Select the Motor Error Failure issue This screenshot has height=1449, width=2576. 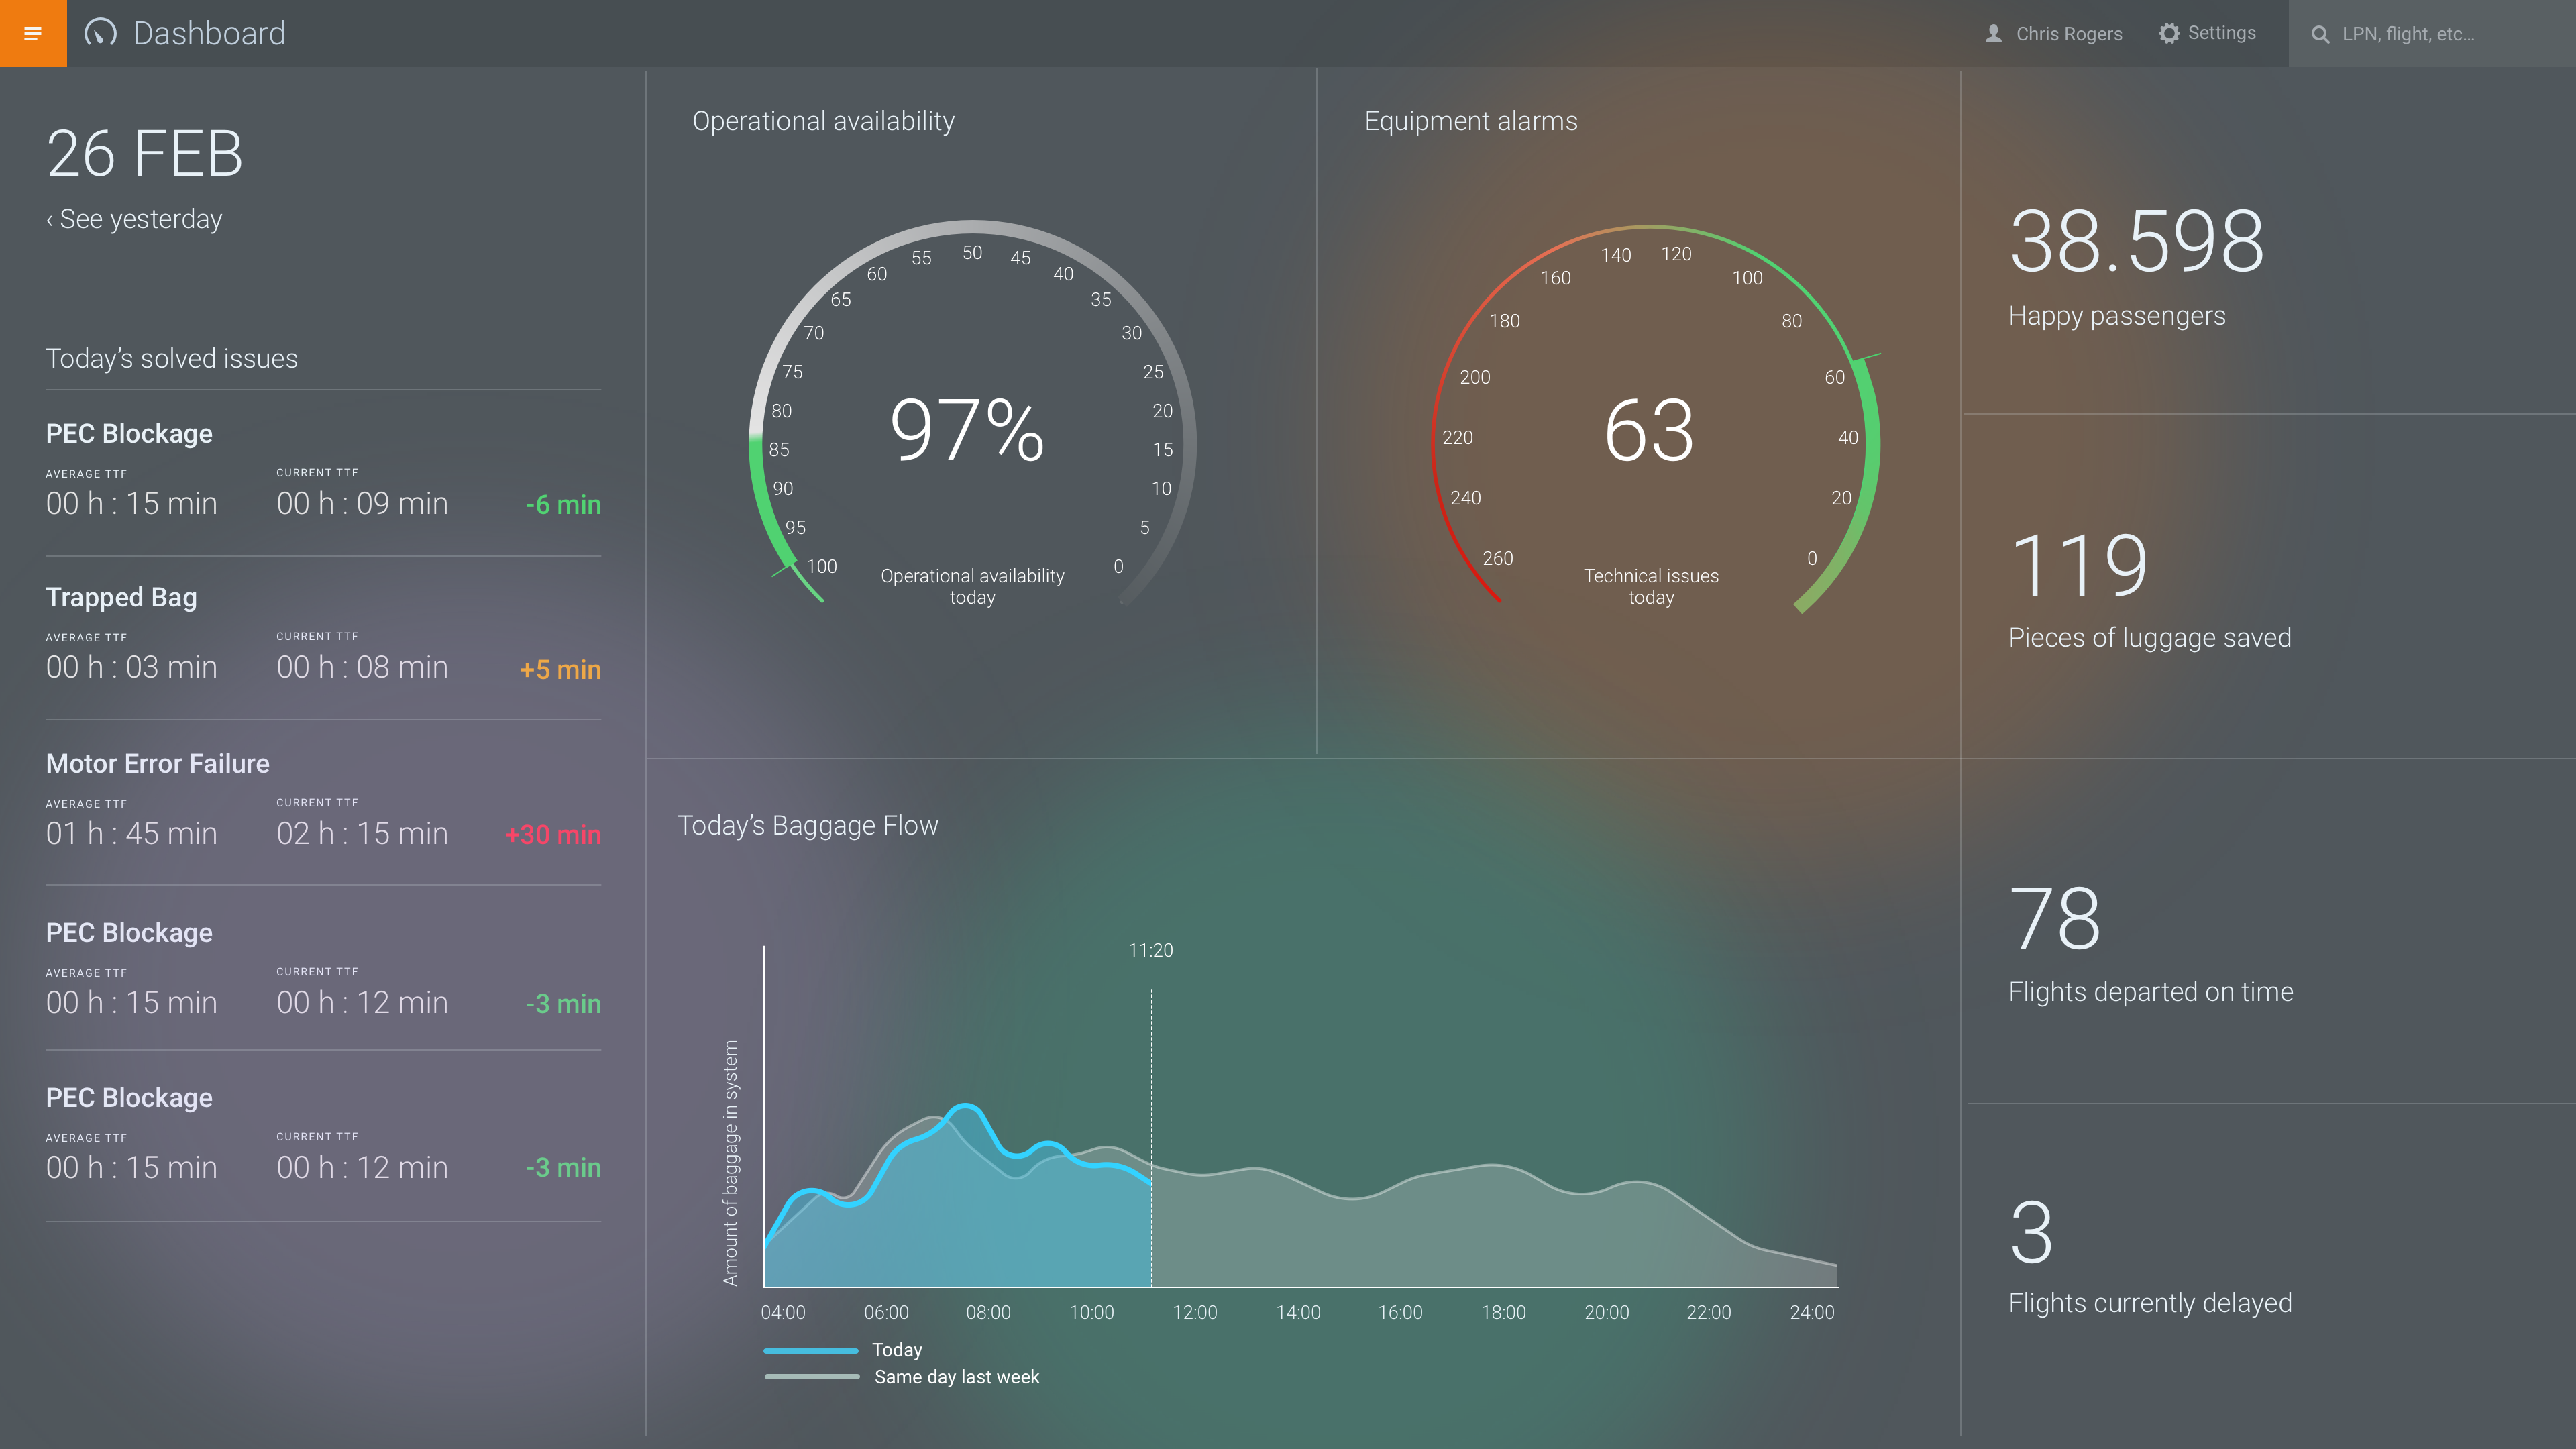point(157,763)
